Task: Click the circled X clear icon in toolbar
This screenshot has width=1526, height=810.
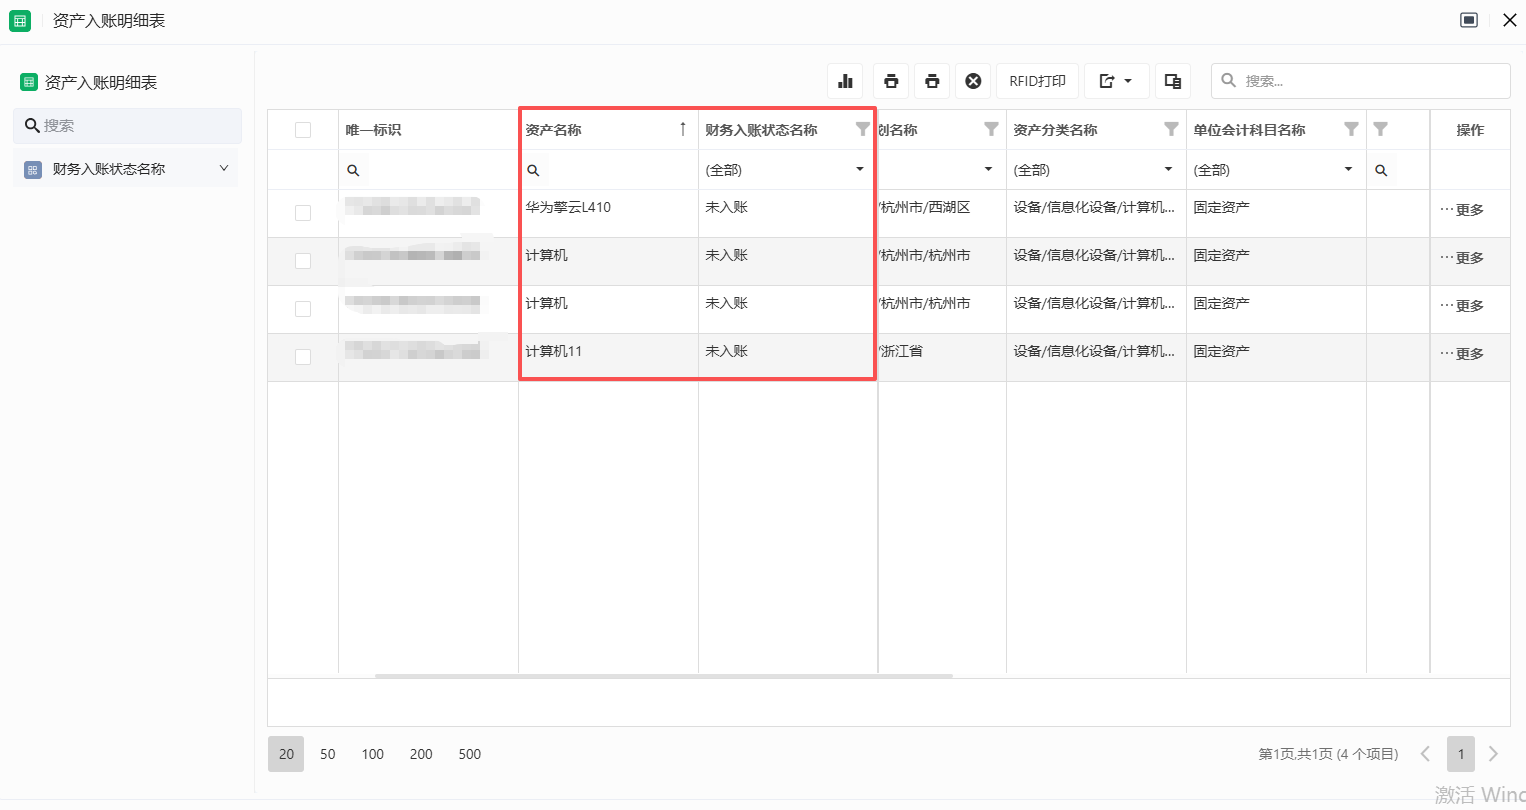Action: tap(973, 81)
